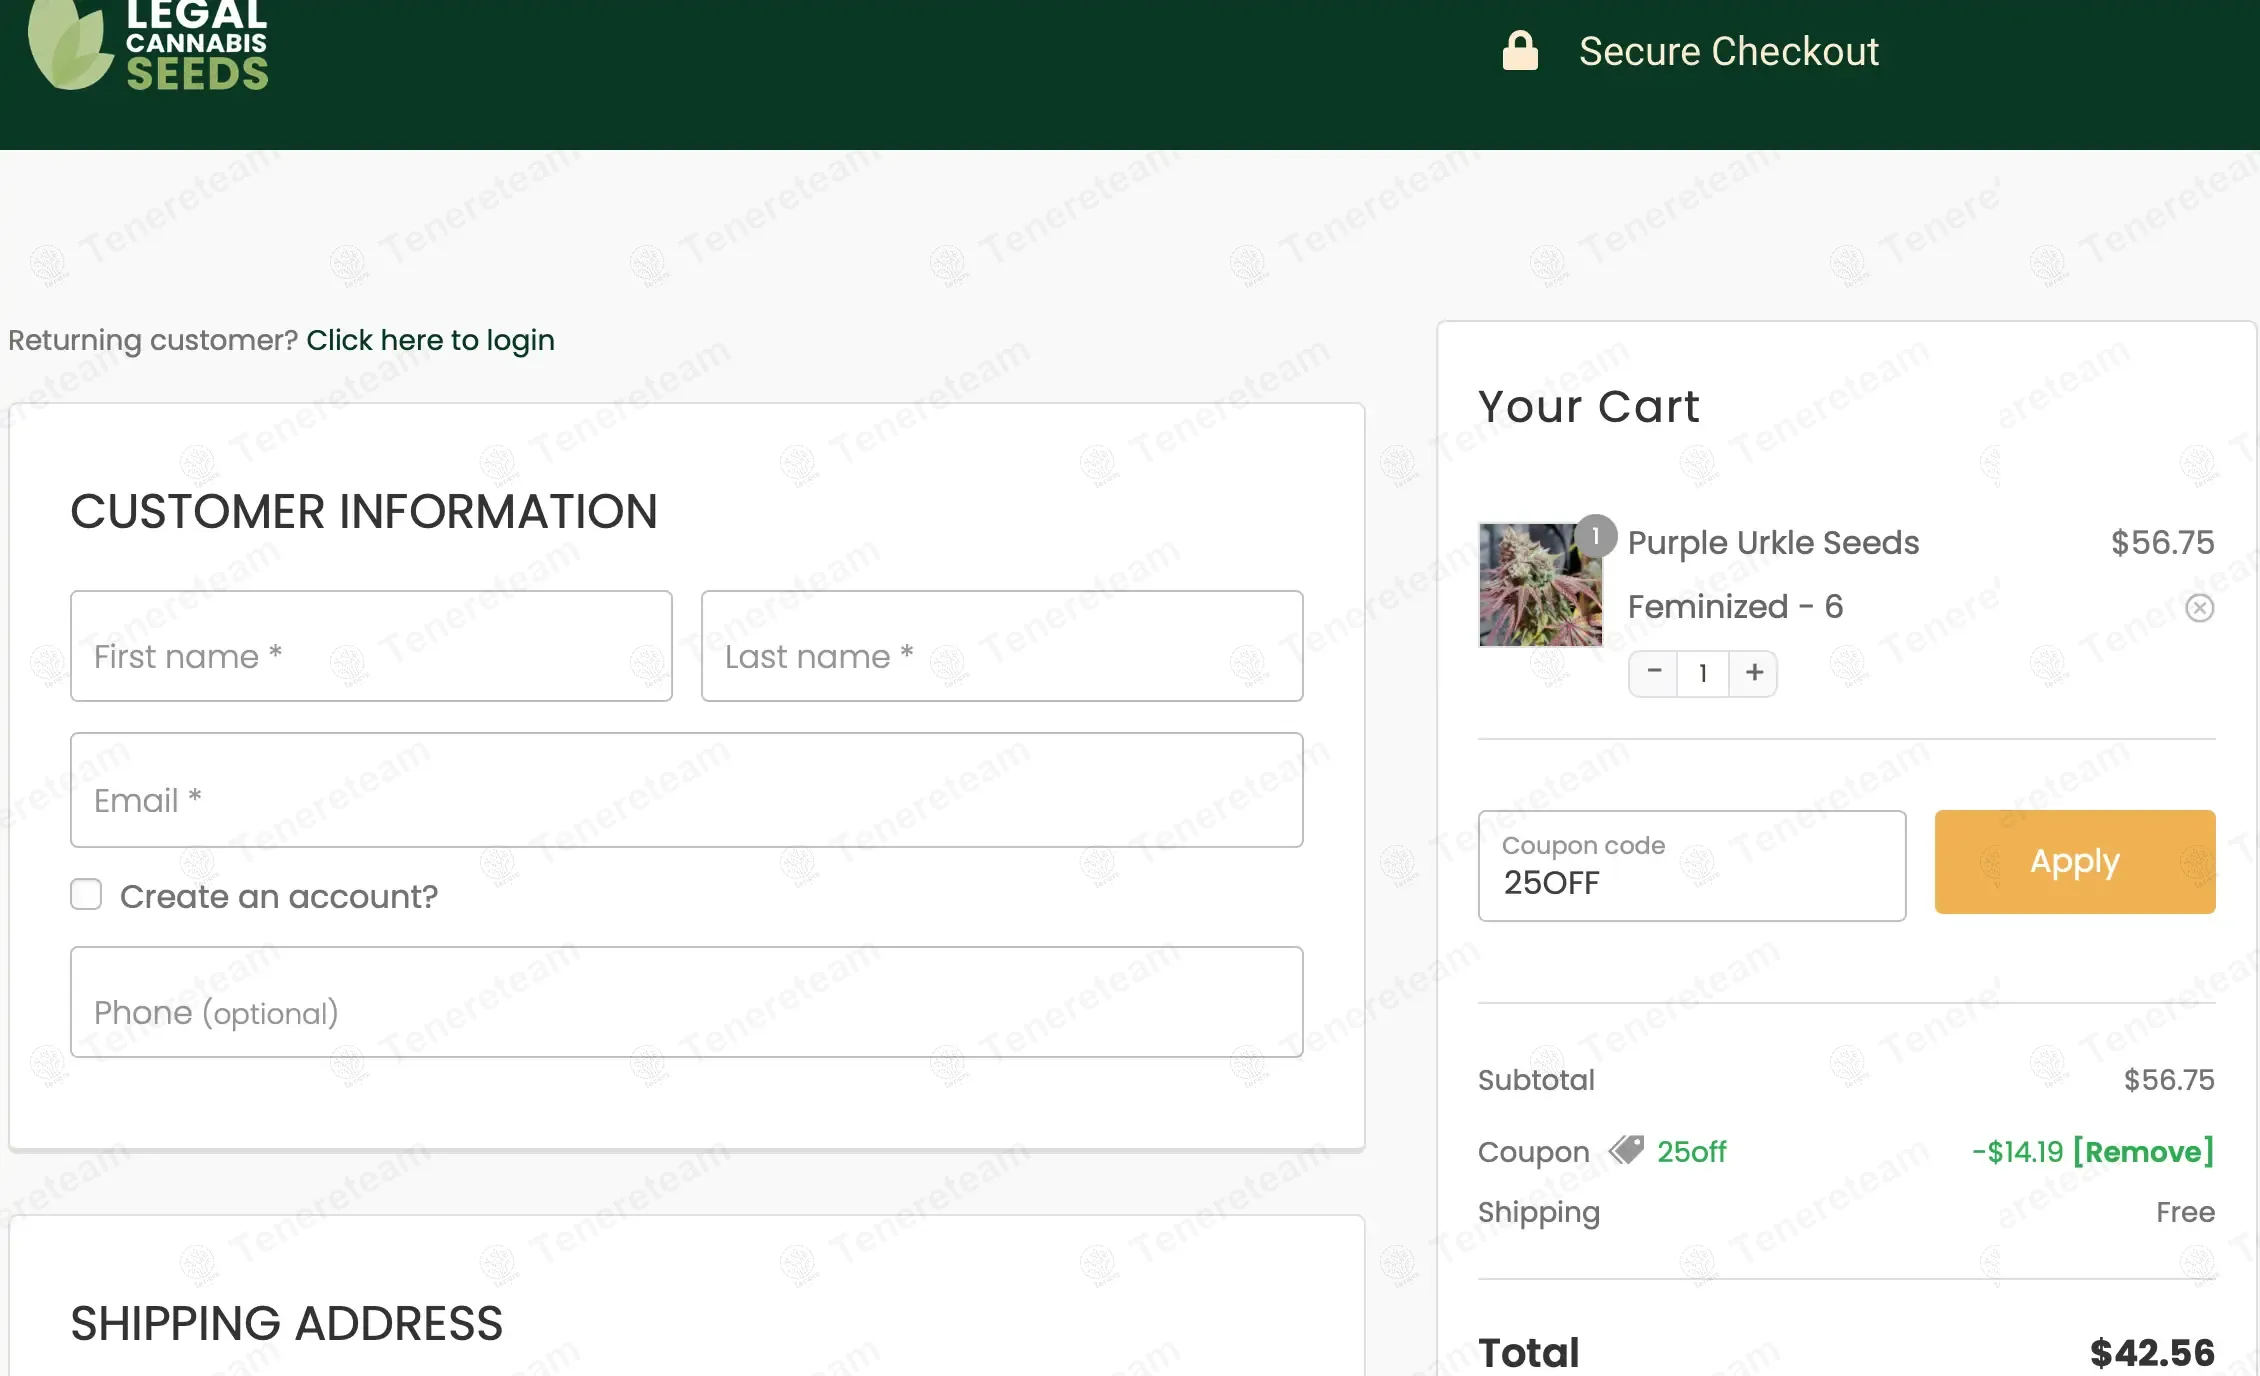Decrease quantity with the minus button

tap(1654, 672)
